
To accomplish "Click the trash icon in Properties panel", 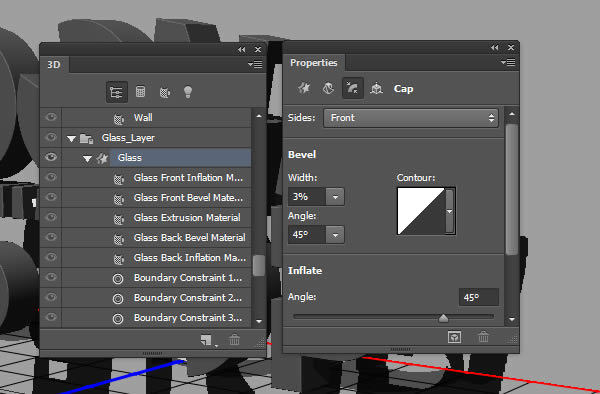I will pos(483,337).
